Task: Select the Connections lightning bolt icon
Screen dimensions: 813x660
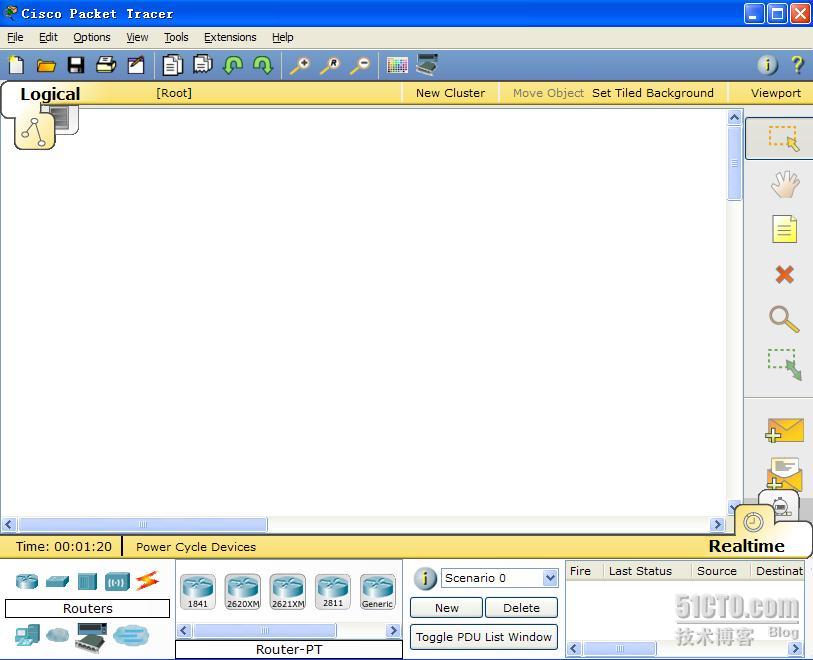Action: (x=147, y=581)
